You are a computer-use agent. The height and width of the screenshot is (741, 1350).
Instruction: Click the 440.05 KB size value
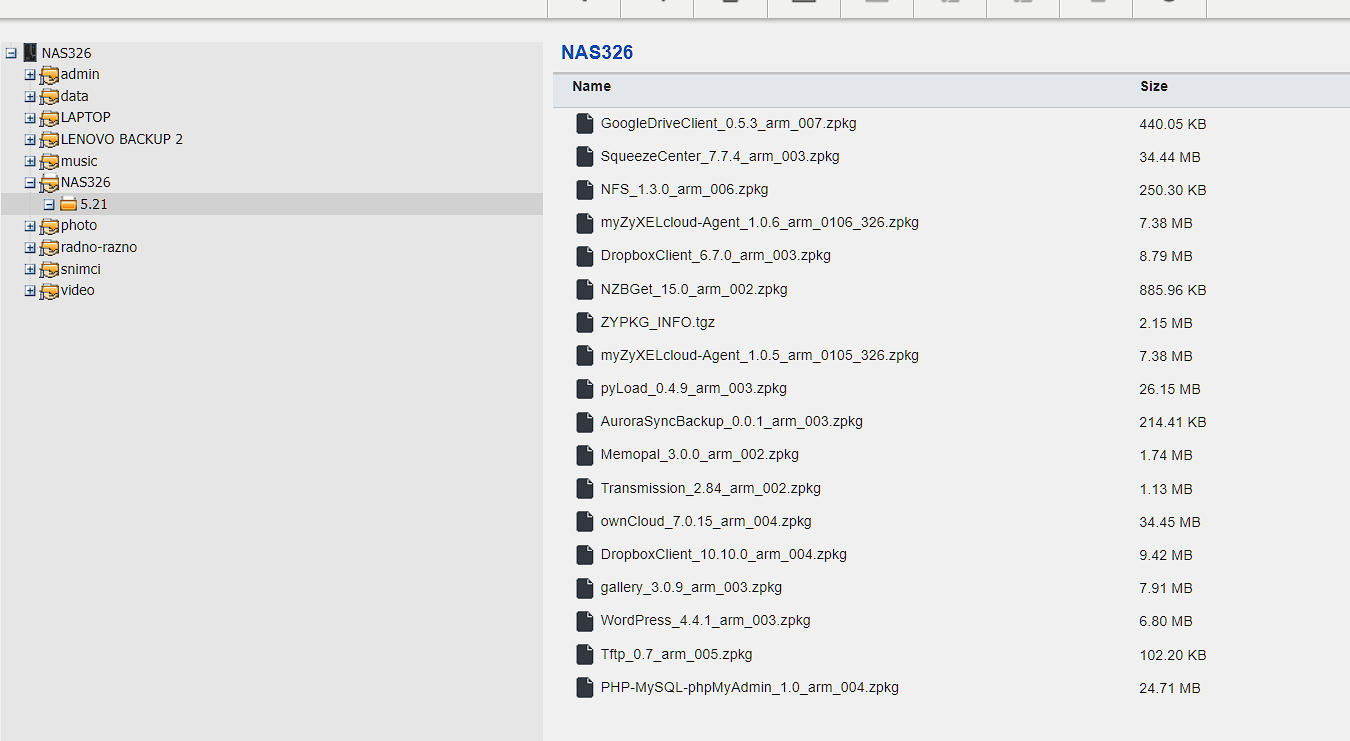[x=1173, y=124]
